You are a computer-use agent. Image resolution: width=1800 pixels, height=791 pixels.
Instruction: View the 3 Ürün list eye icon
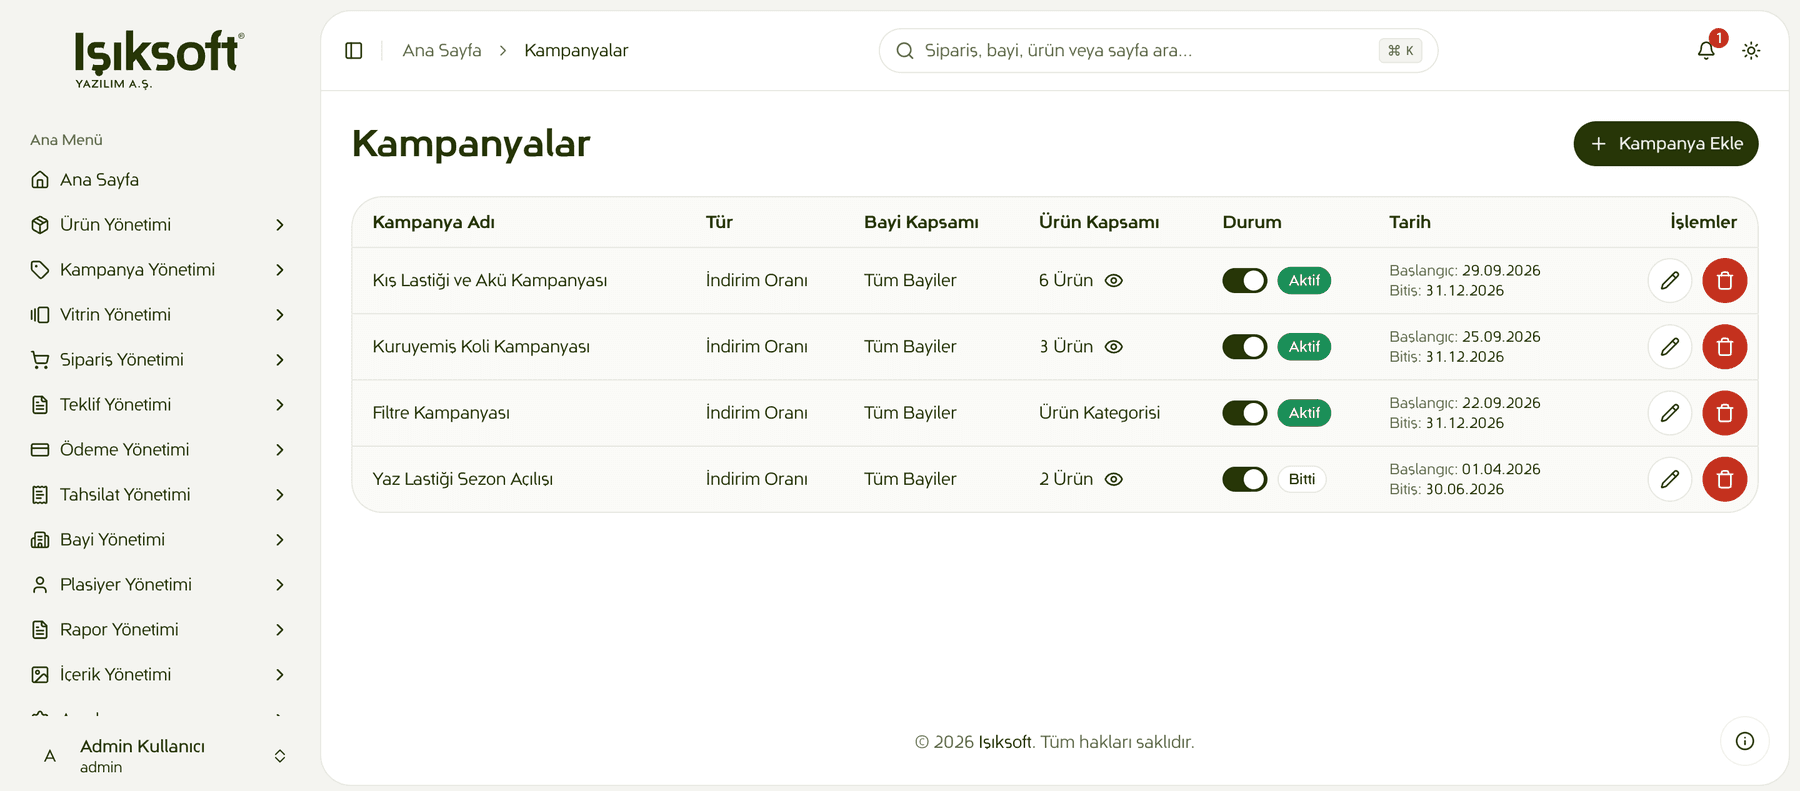1114,346
